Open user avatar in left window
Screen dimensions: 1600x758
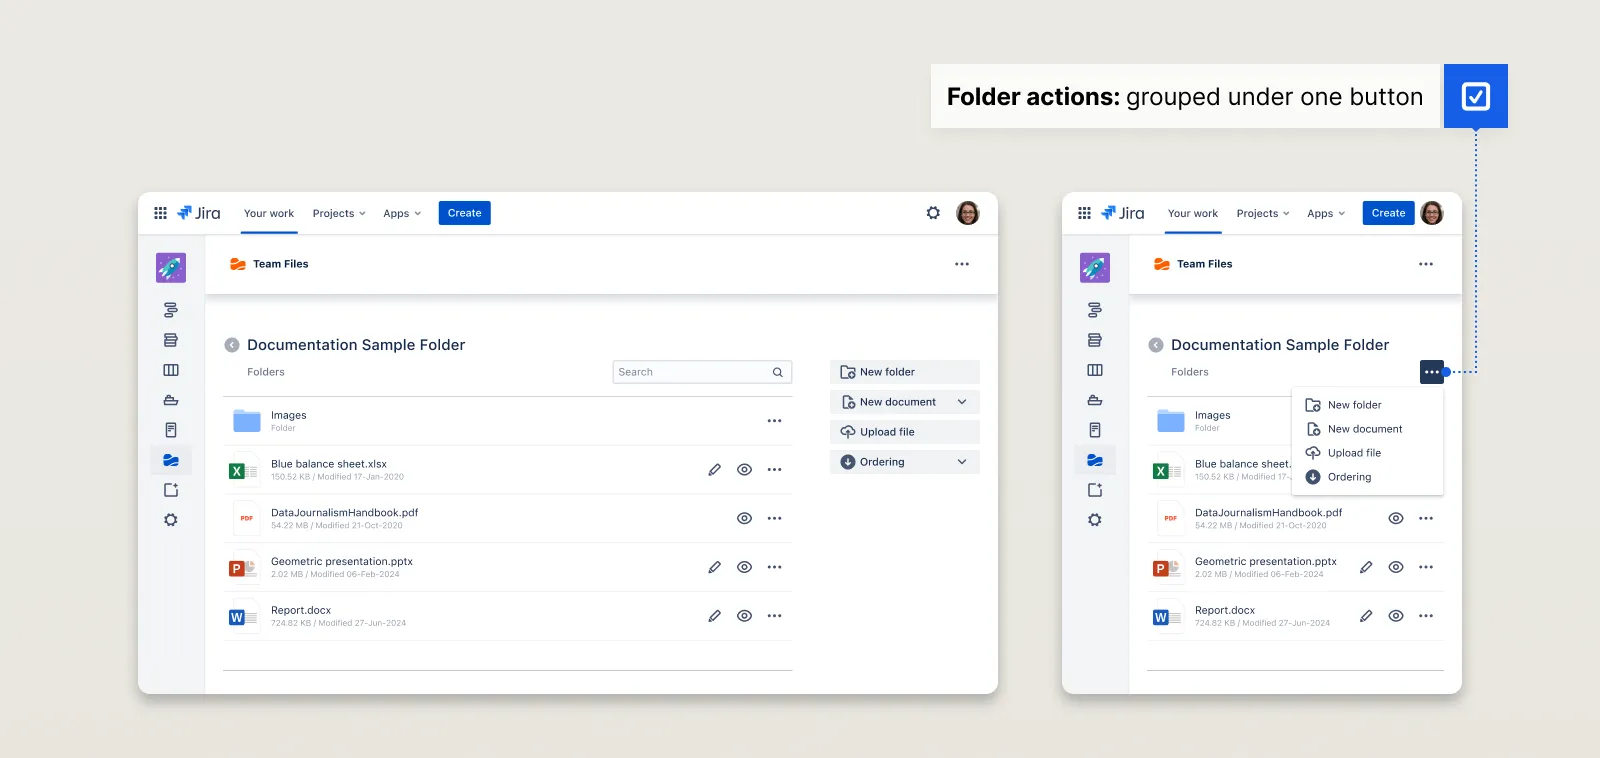click(968, 213)
